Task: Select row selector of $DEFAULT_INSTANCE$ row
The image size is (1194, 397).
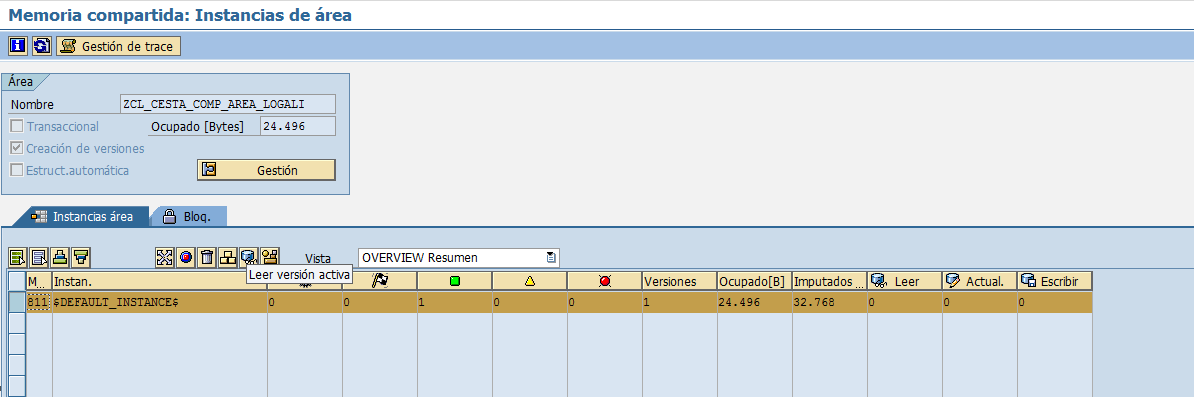Action: 17,302
